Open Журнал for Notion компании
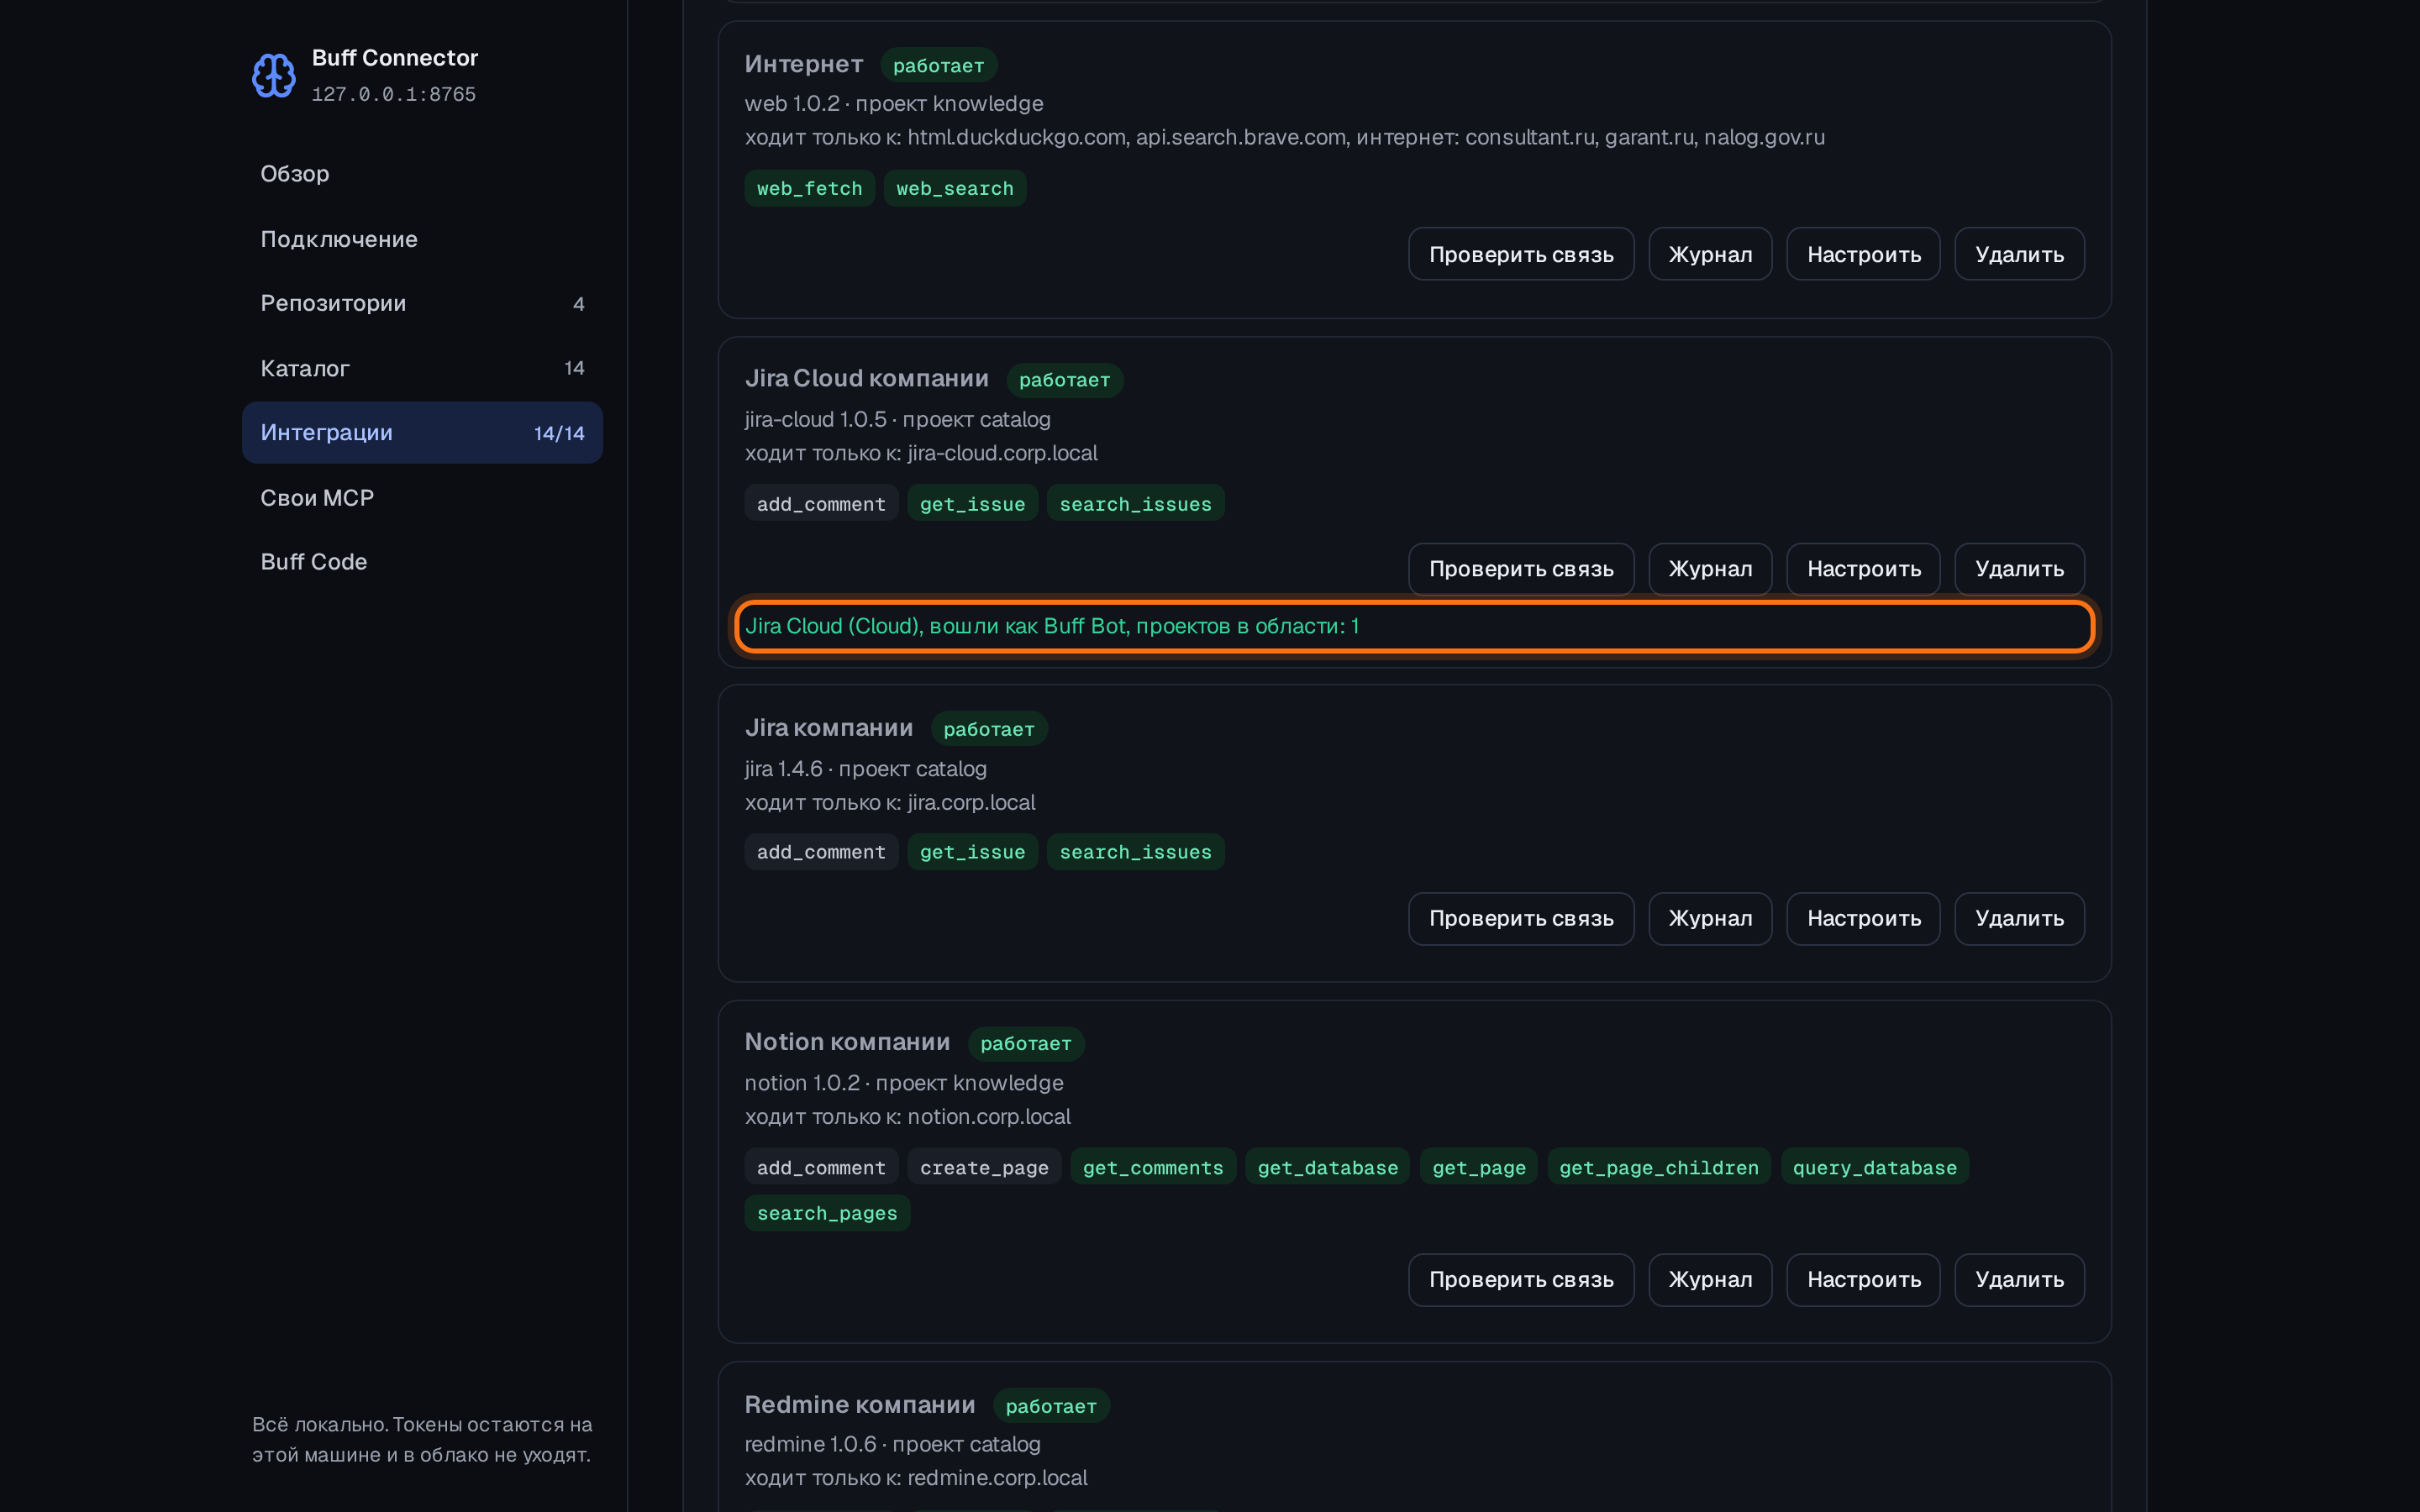 pyautogui.click(x=1710, y=1280)
